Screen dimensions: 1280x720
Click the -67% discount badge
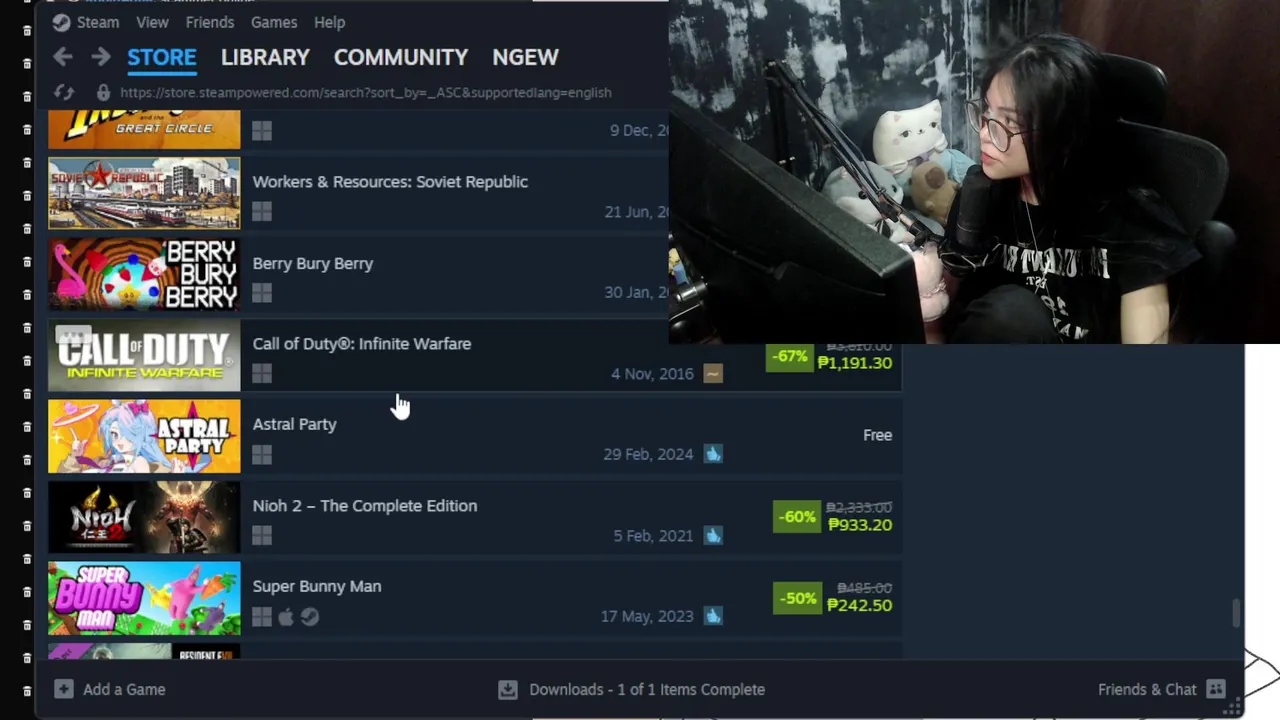(789, 357)
